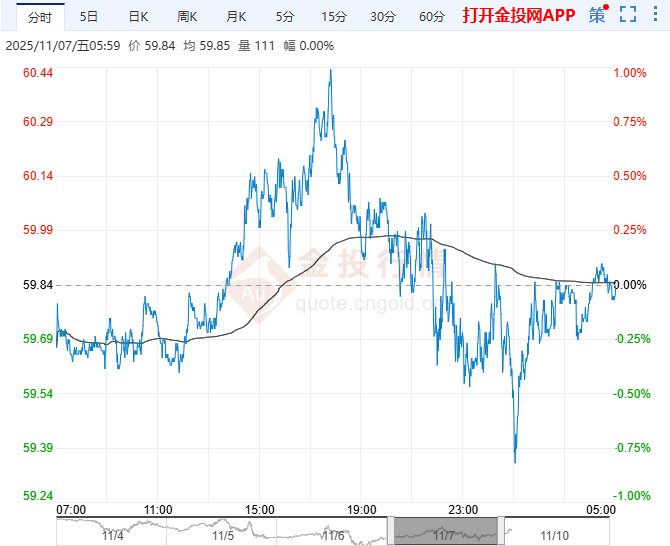Choose the 30分 interval chart
Viewport: 670px width, 546px height.
click(383, 16)
